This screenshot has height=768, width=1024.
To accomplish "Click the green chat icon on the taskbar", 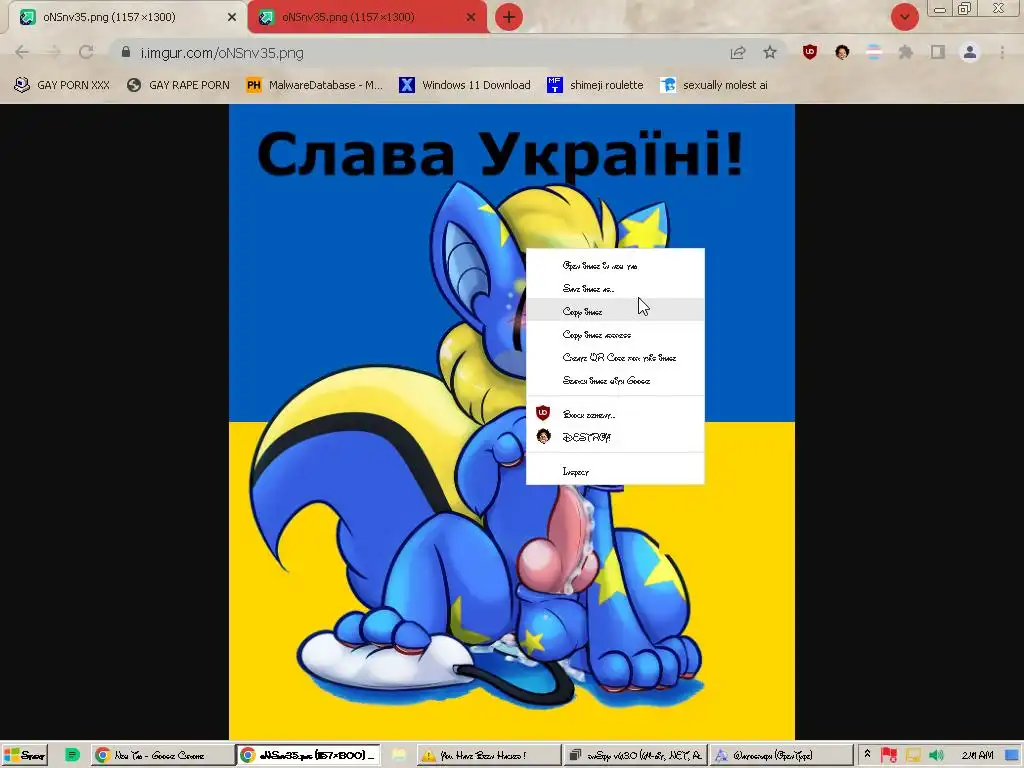I will click(72, 756).
